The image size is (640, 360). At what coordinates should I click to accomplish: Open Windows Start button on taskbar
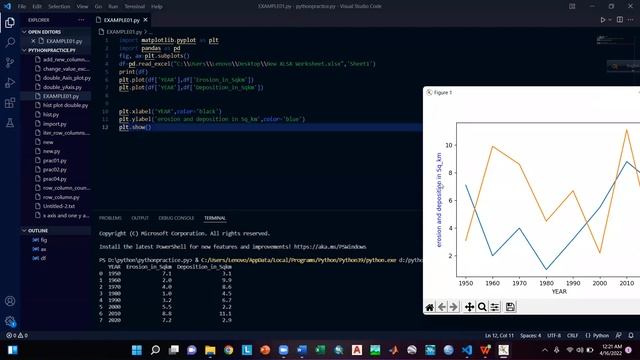coord(137,350)
